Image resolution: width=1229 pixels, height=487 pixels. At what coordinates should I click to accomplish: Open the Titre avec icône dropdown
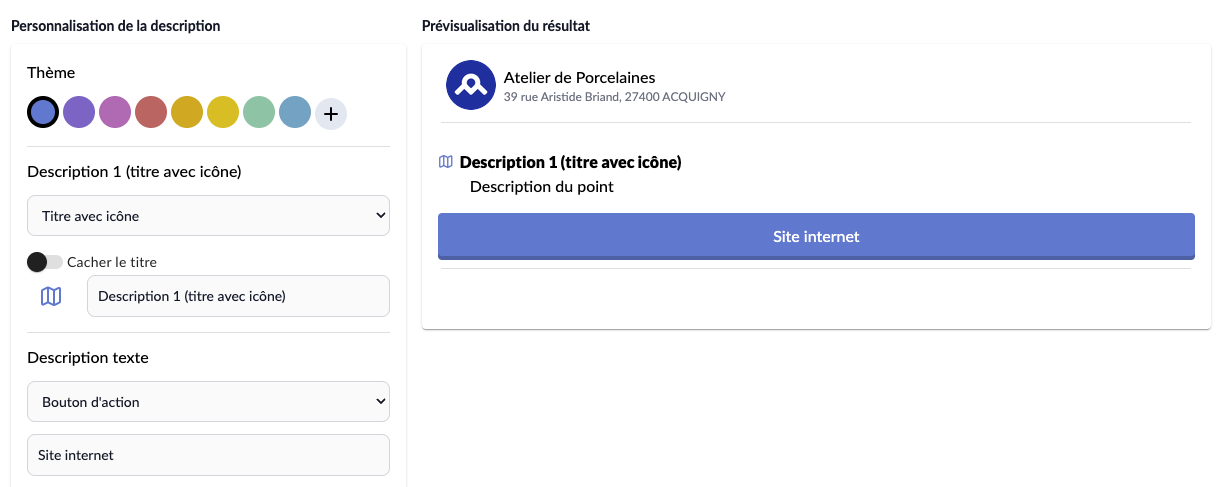(x=208, y=215)
